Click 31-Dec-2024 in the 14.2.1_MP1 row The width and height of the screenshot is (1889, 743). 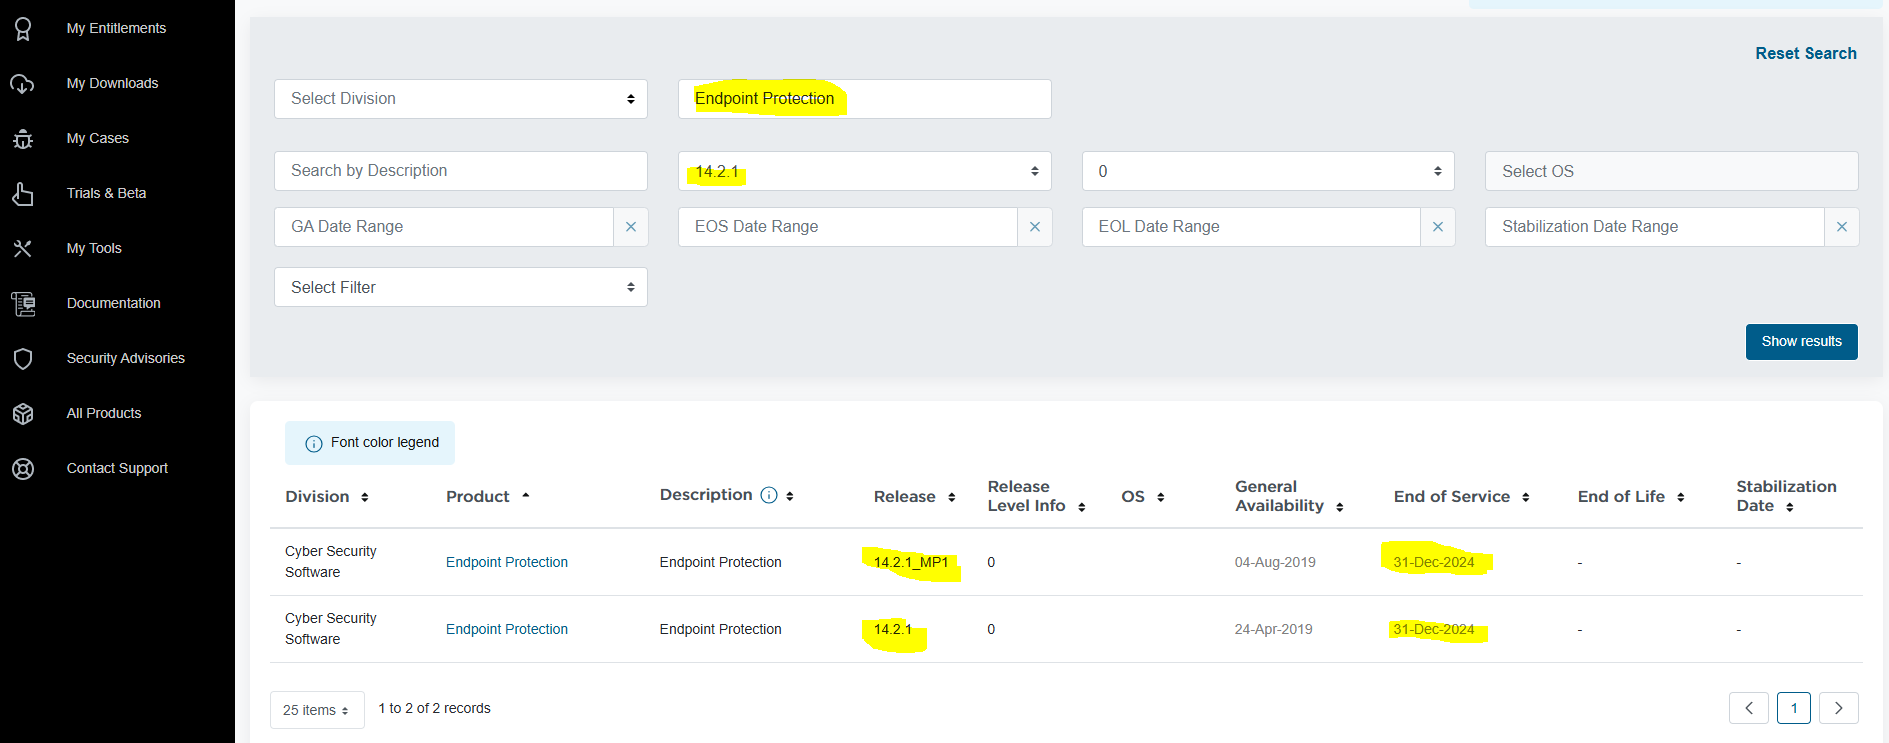click(1434, 562)
